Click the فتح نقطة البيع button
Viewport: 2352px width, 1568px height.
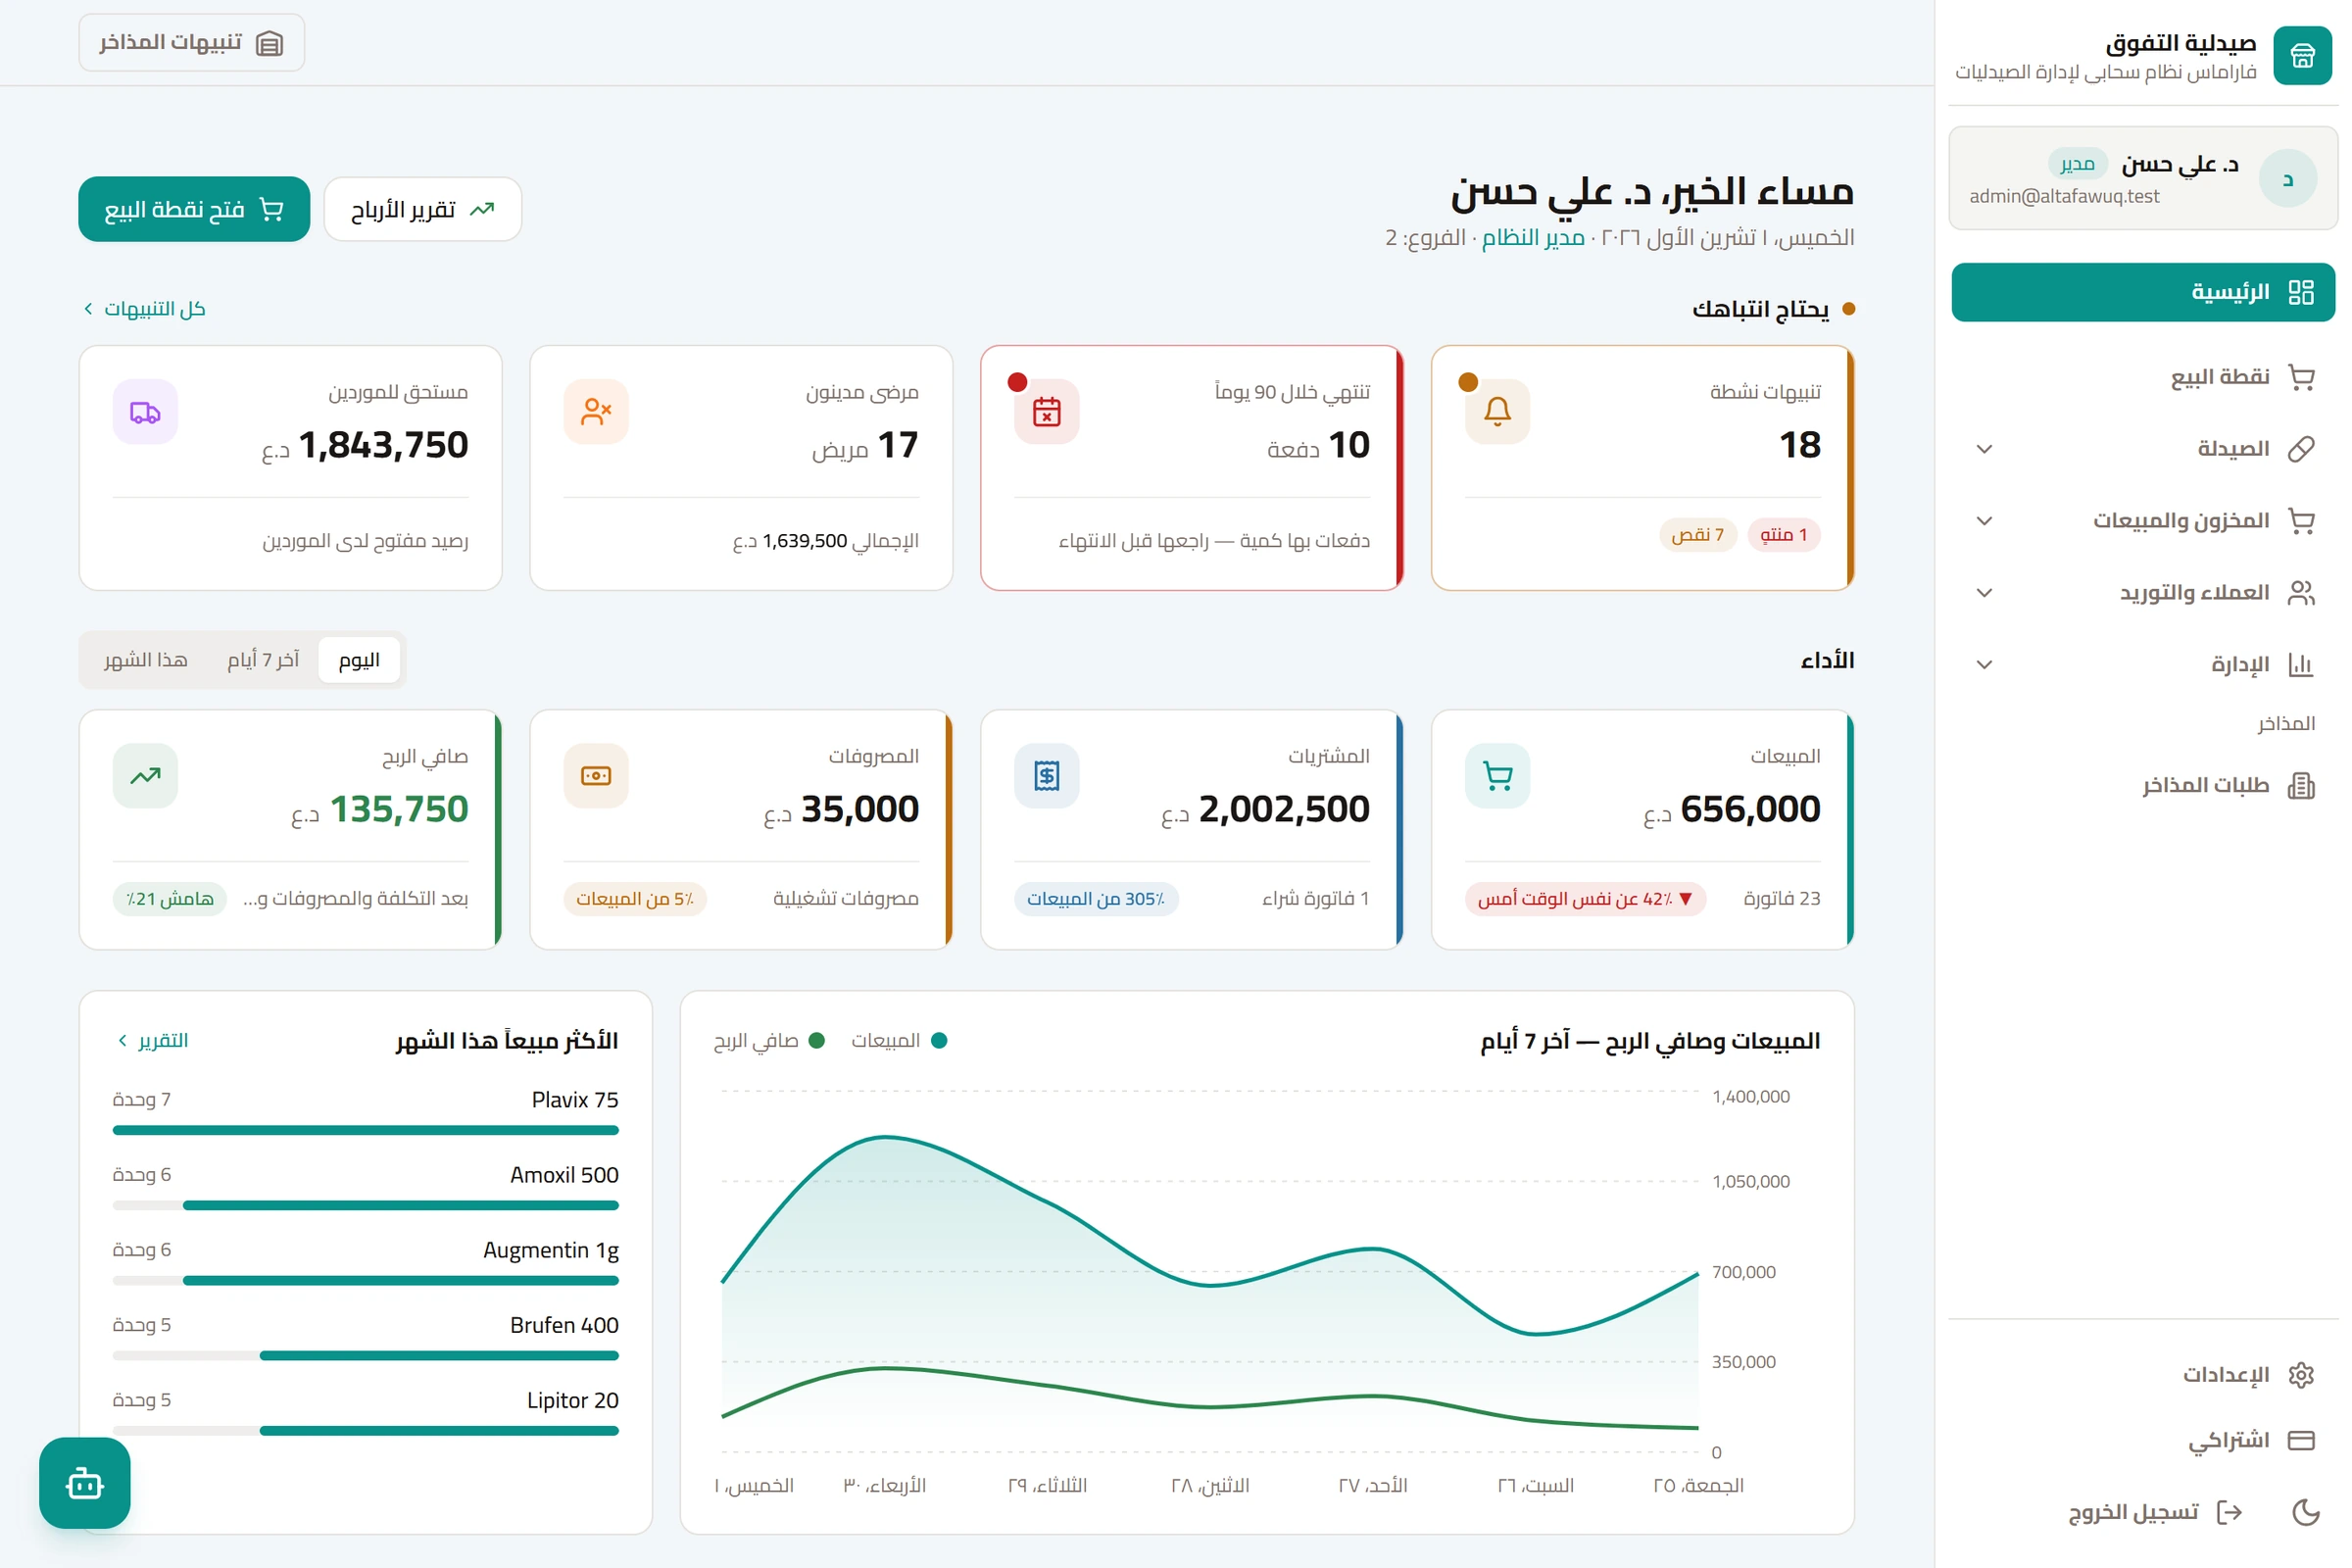(194, 209)
